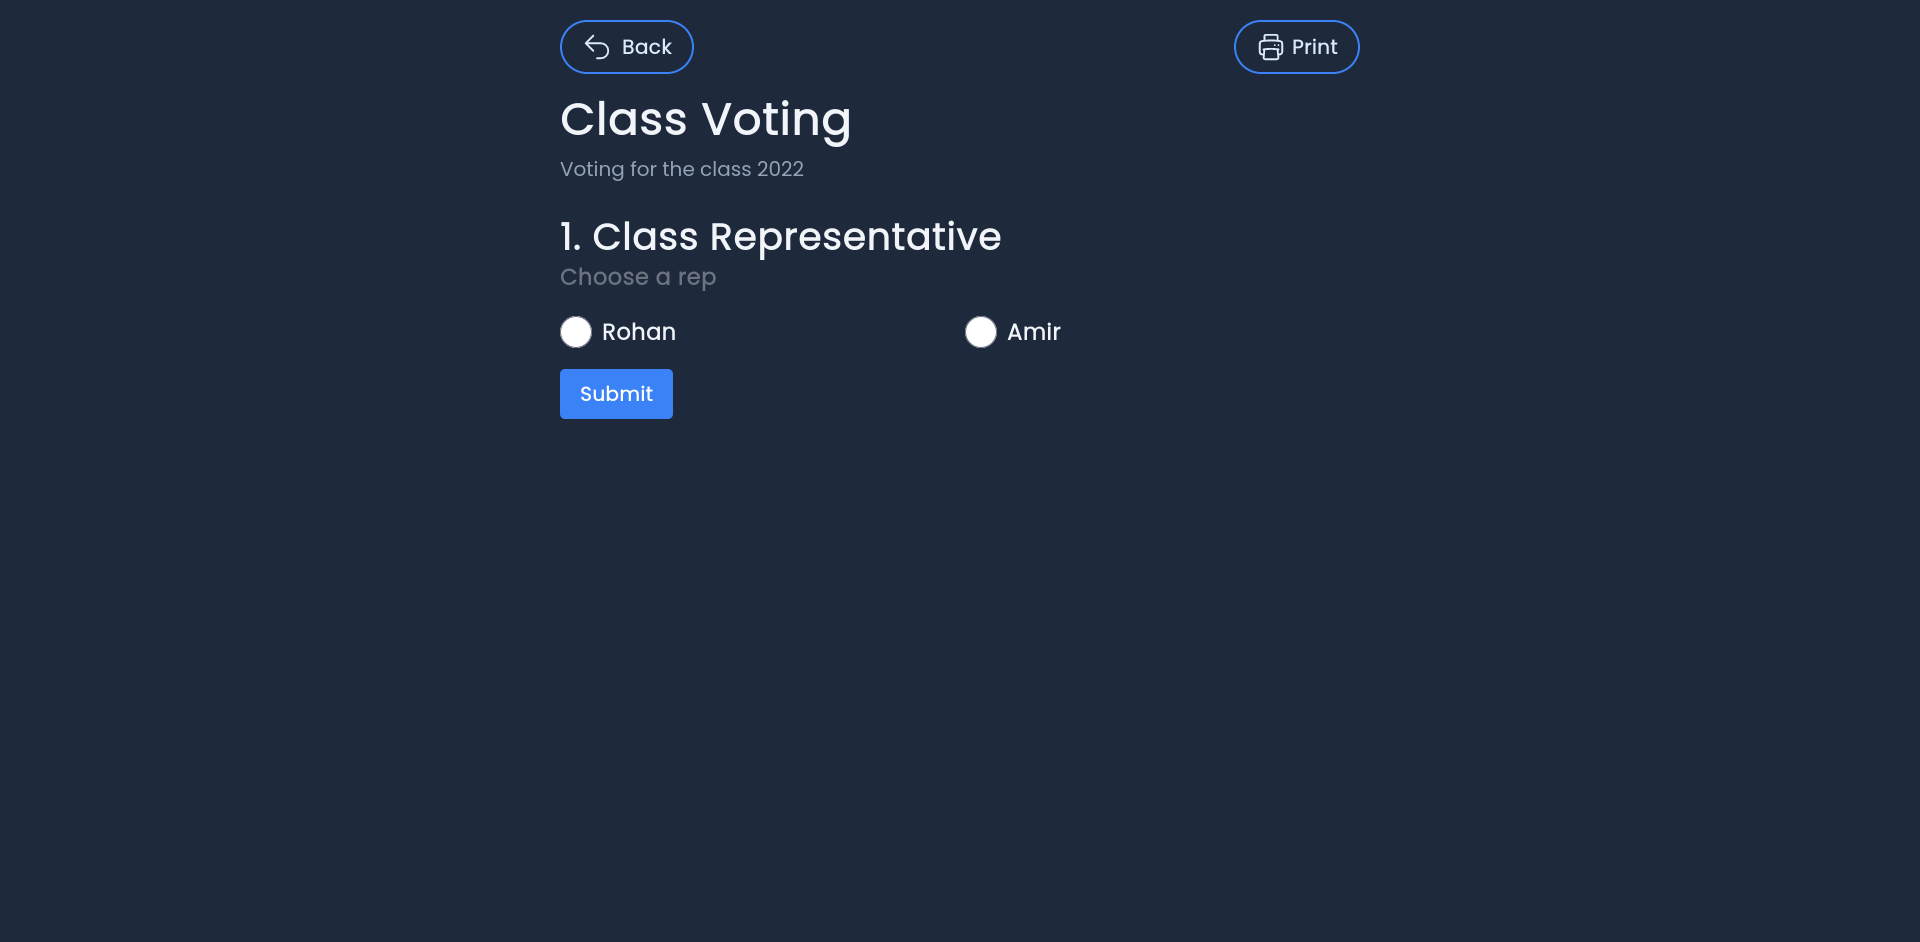1920x942 pixels.
Task: Click the Rohan name label
Action: [639, 331]
